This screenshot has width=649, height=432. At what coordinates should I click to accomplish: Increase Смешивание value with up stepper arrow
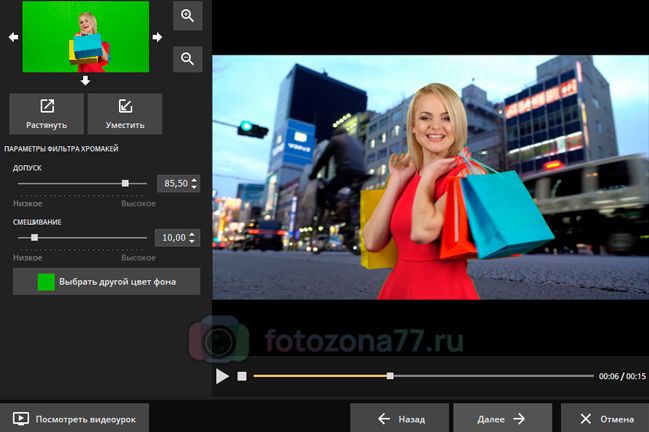[x=192, y=234]
